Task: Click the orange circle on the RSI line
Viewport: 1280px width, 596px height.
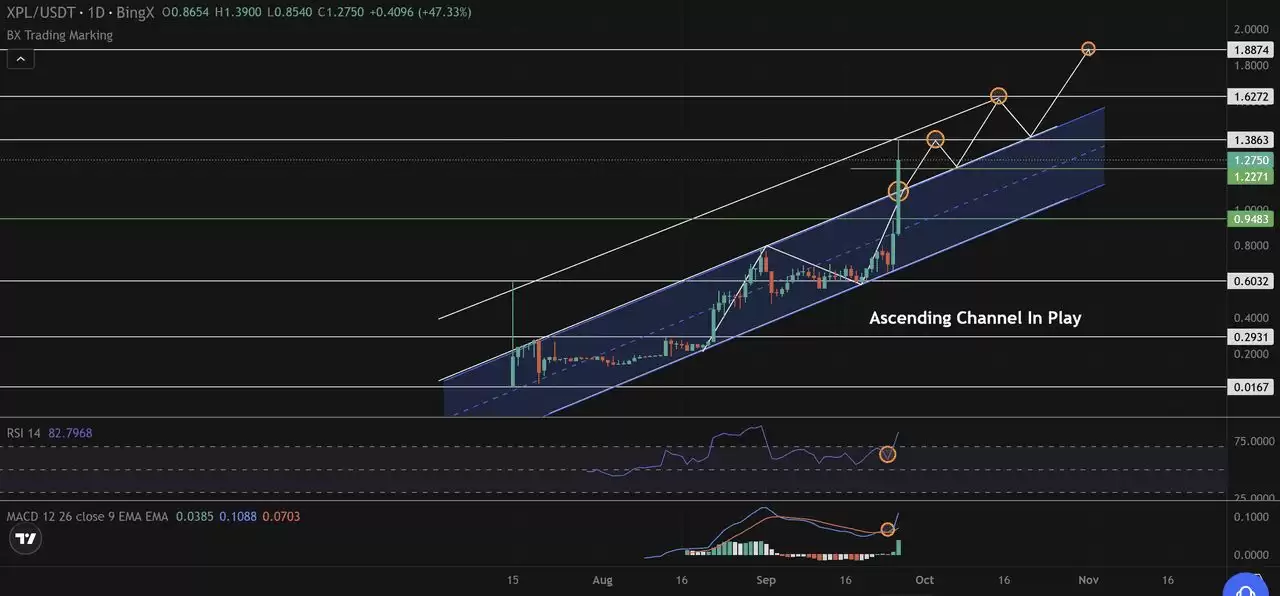Action: point(887,454)
